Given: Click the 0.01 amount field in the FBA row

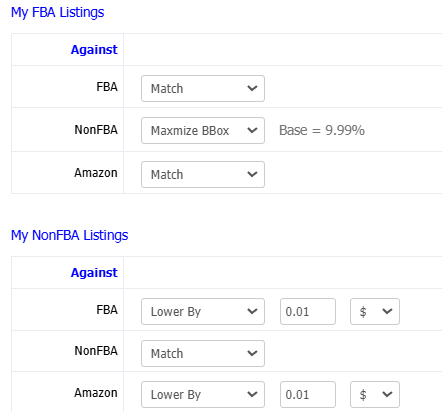Looking at the screenshot, I should (x=308, y=311).
